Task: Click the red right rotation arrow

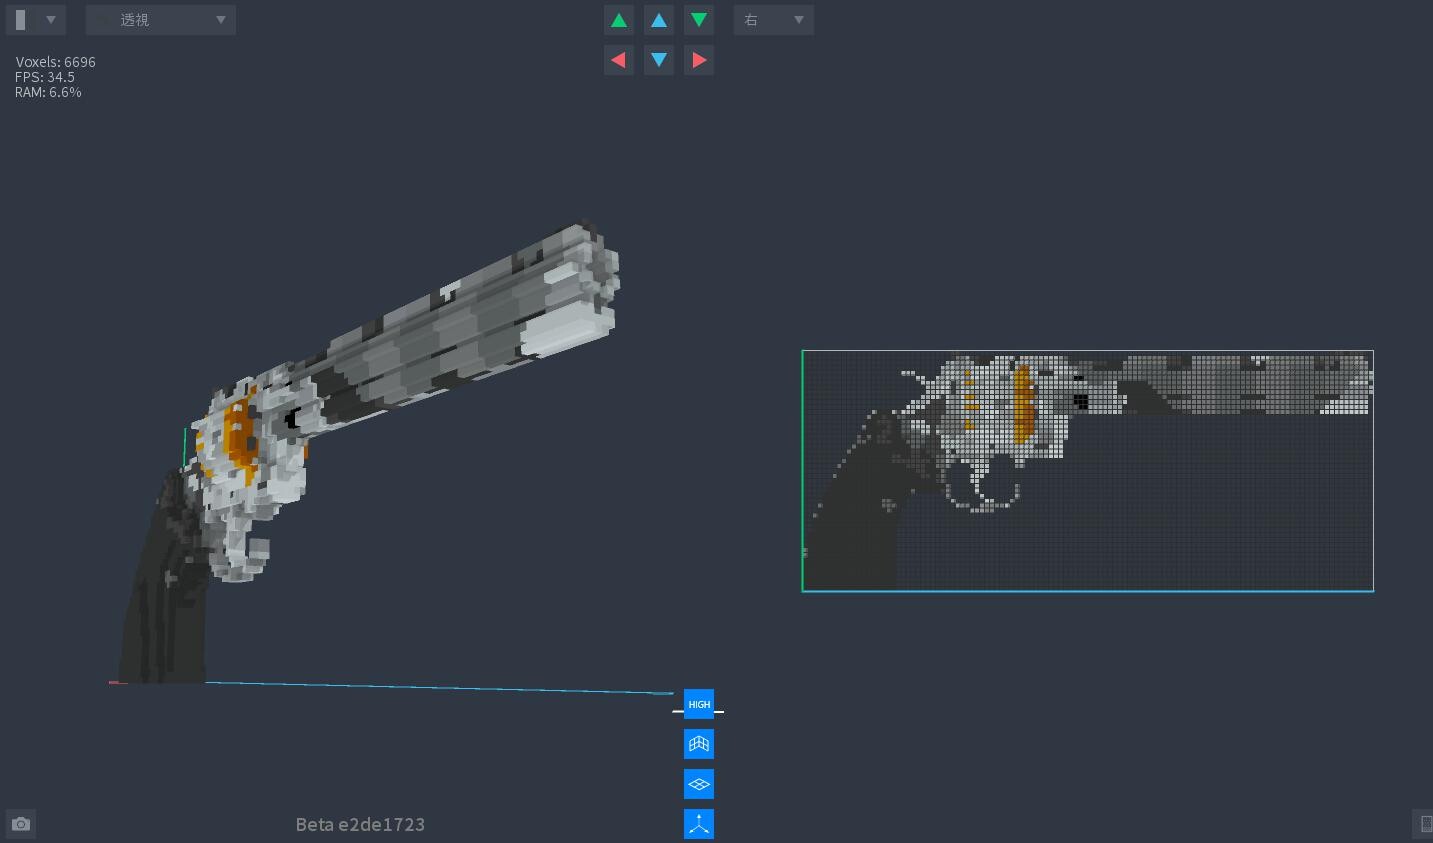Action: (x=698, y=59)
